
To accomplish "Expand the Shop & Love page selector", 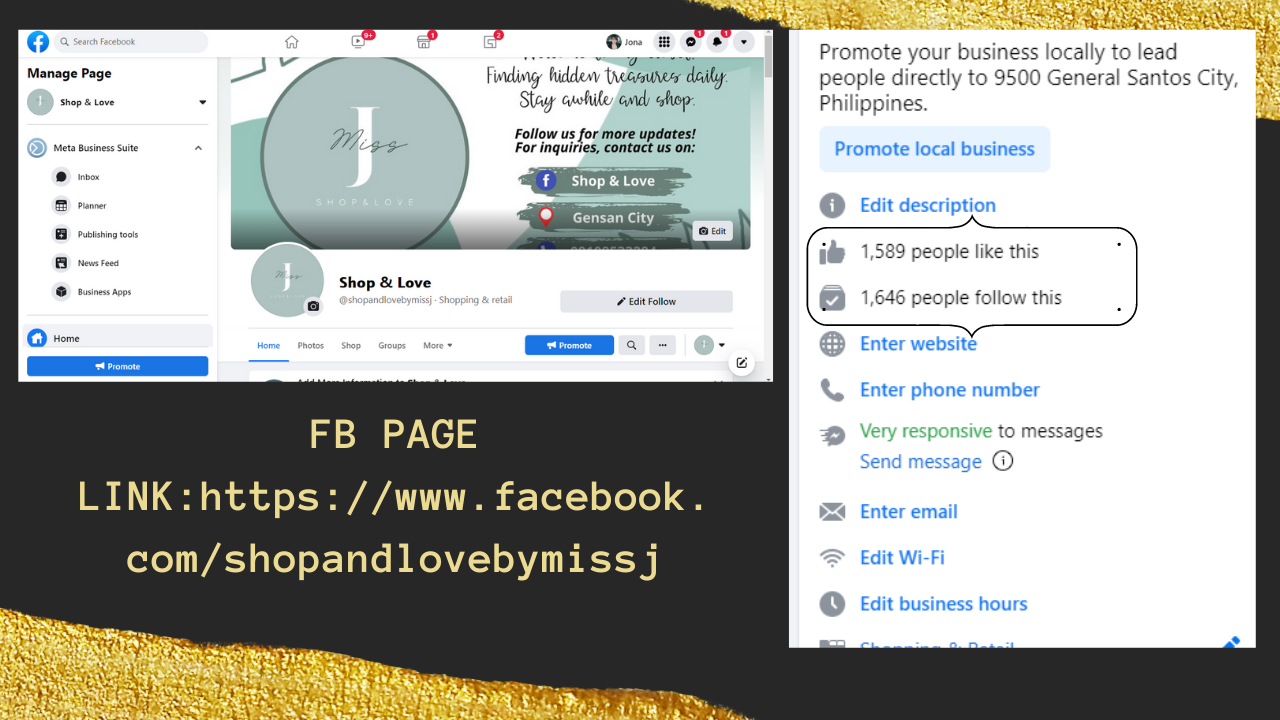I will [x=203, y=102].
